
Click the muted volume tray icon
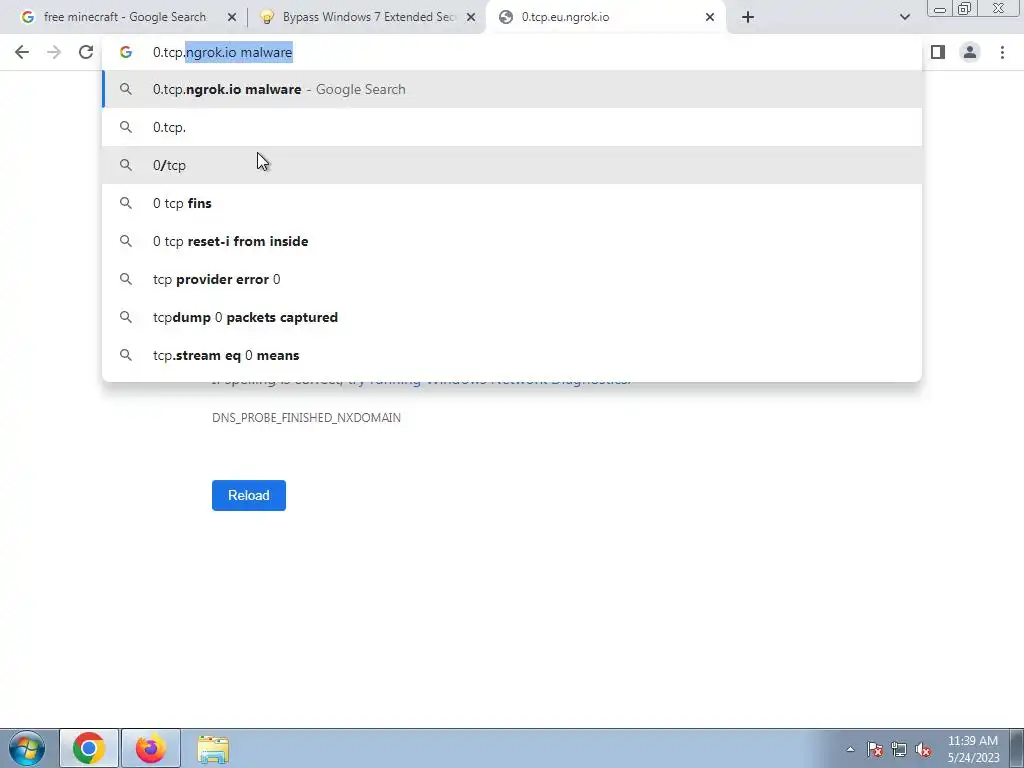(x=923, y=749)
